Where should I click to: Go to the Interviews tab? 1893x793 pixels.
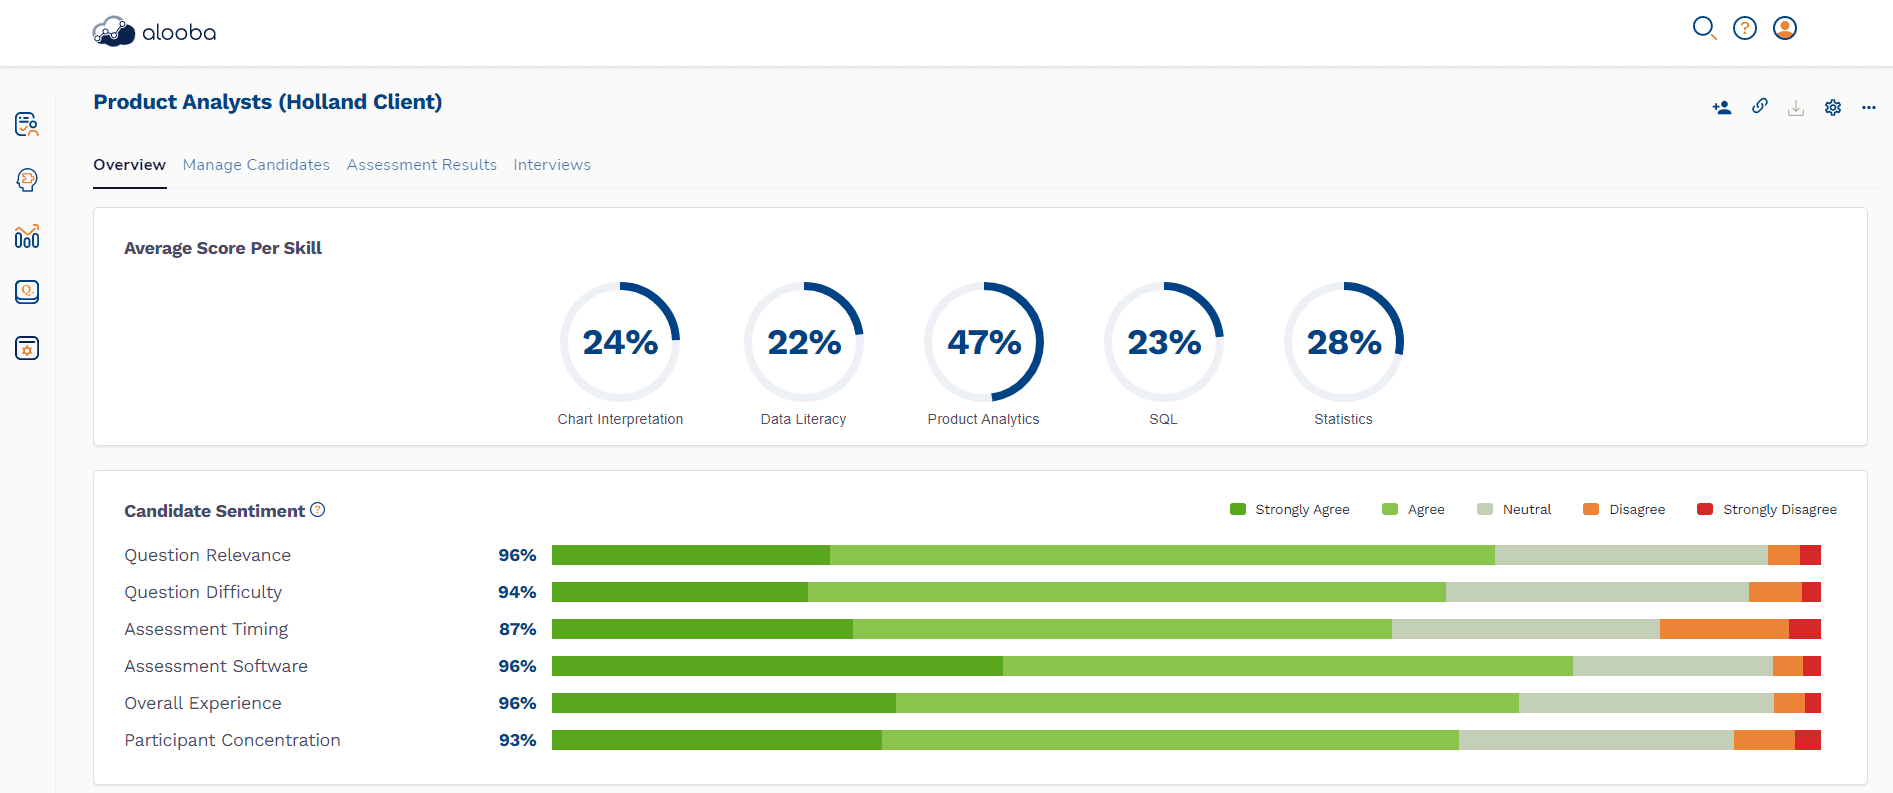click(x=552, y=165)
